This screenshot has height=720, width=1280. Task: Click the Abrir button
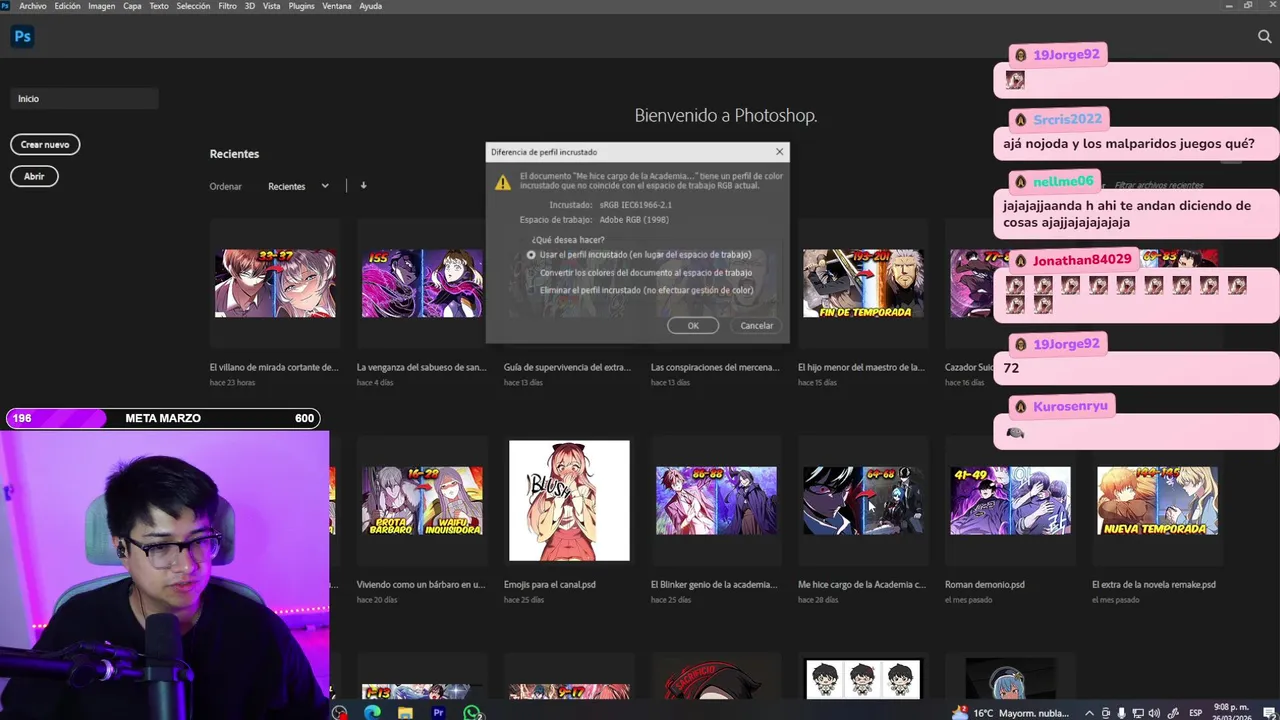tap(34, 176)
